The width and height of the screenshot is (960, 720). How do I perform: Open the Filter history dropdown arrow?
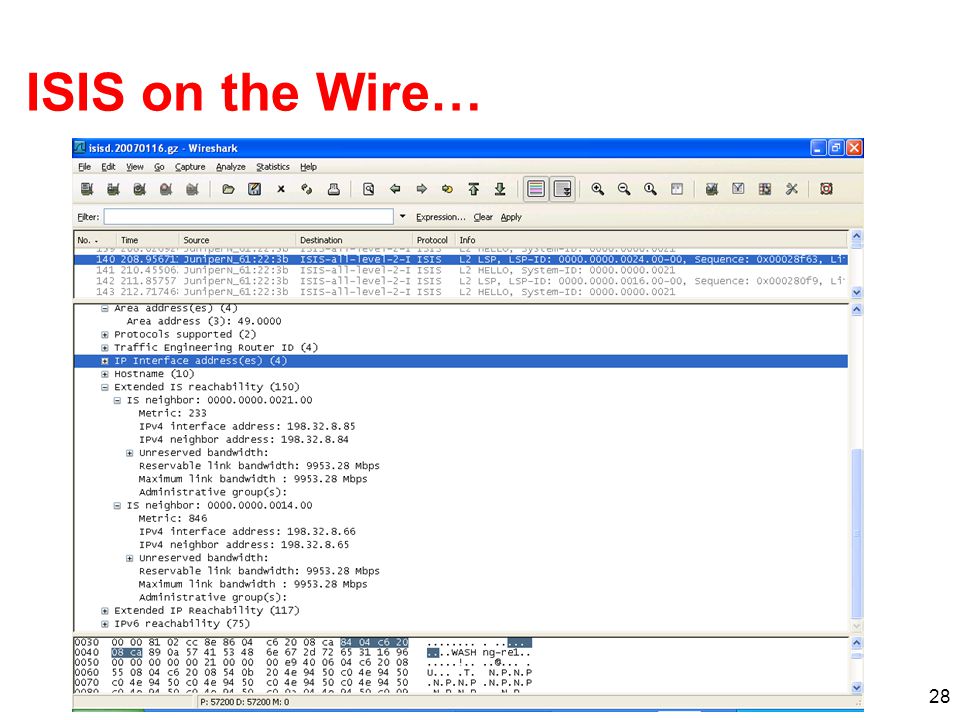(402, 216)
